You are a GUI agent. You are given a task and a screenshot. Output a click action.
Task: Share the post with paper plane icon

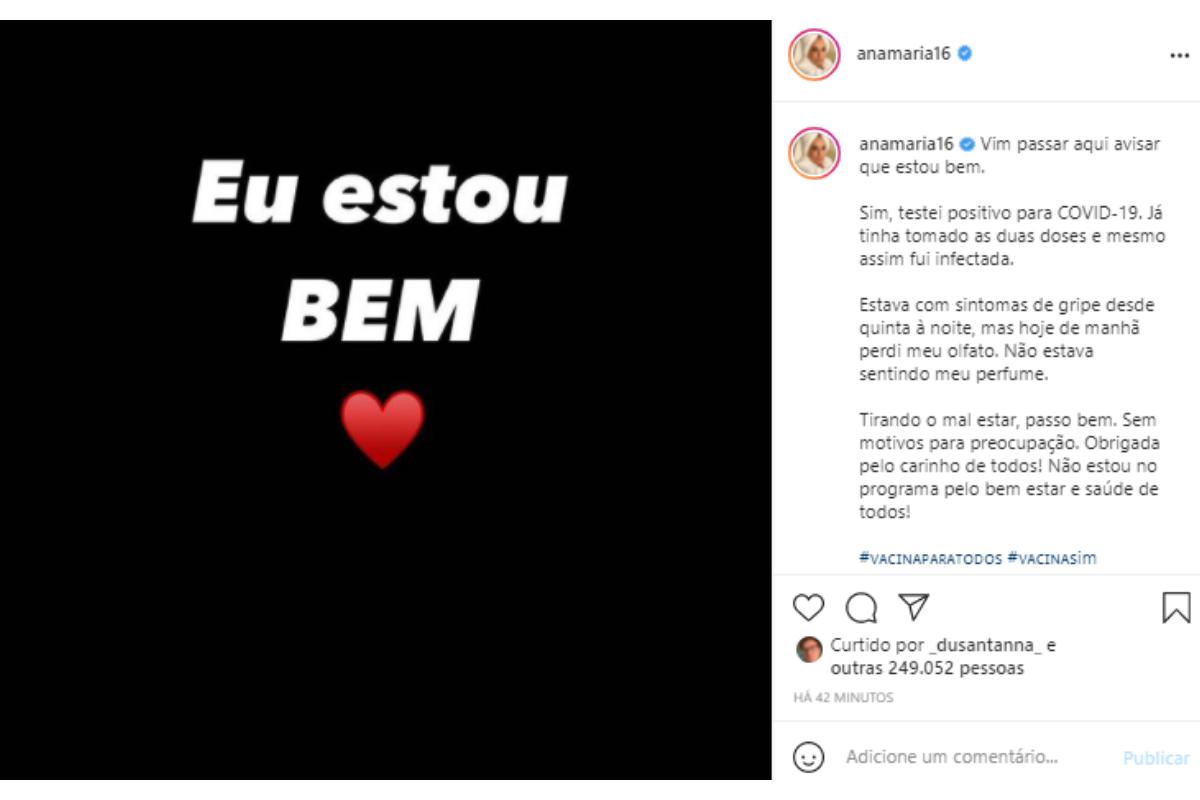pos(914,606)
